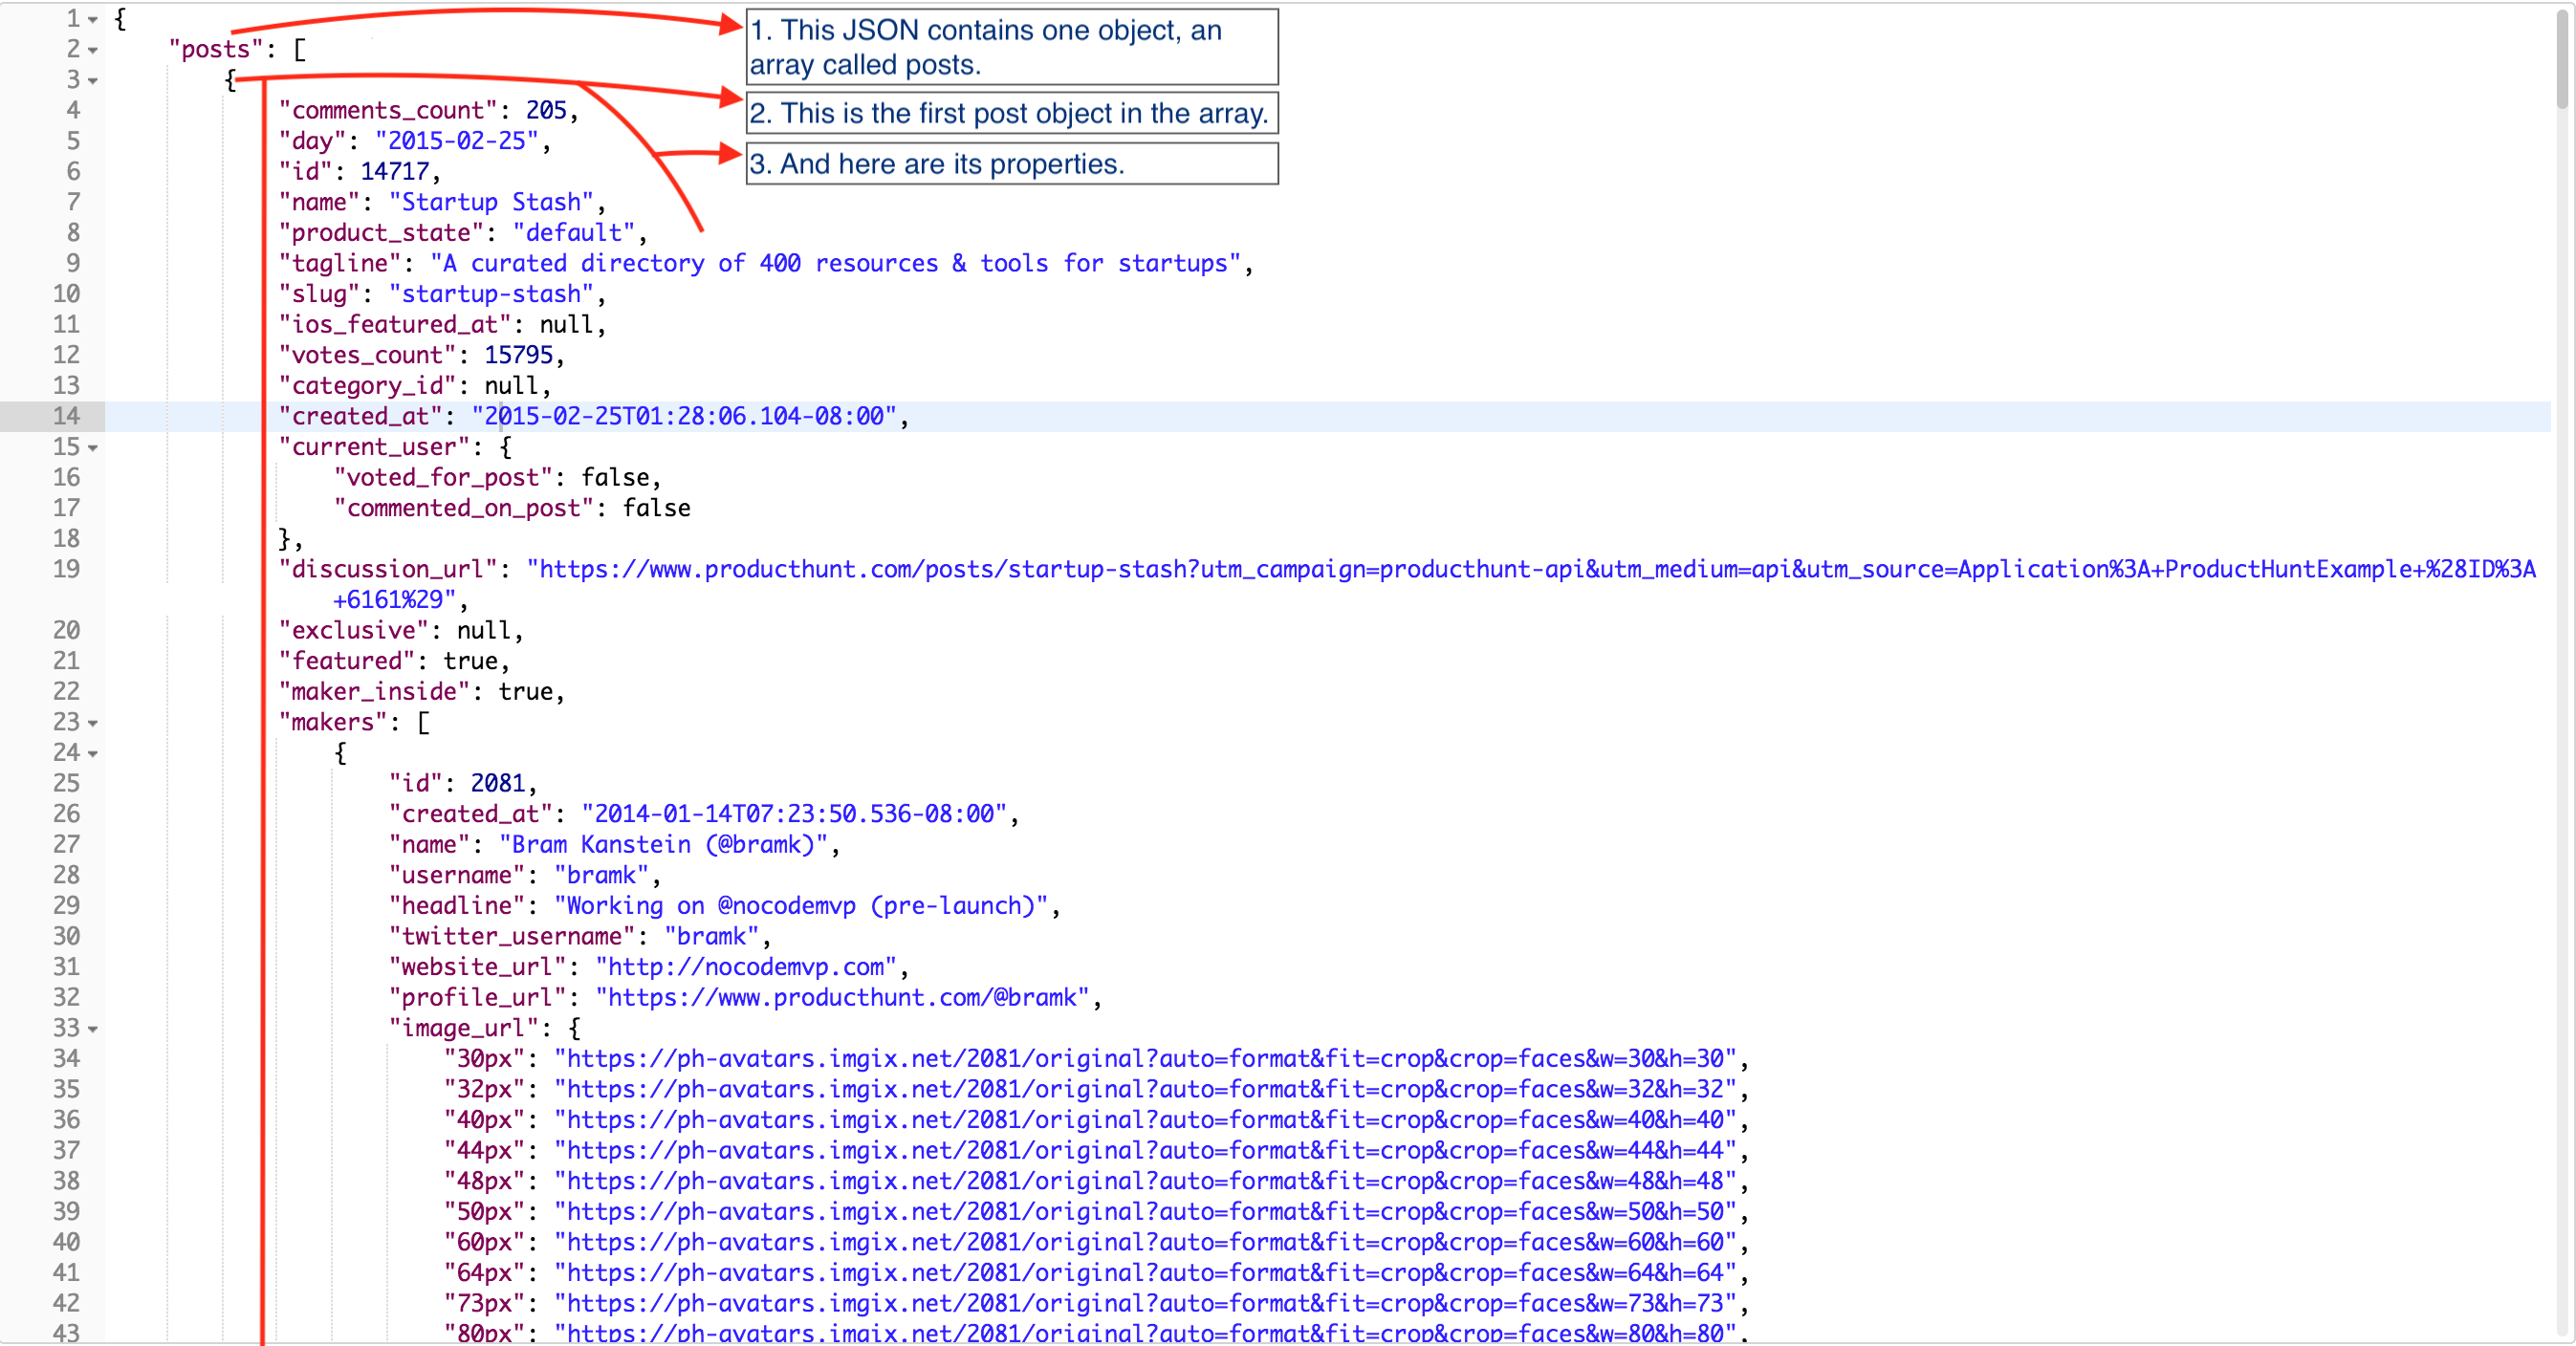Image resolution: width=2576 pixels, height=1346 pixels.
Task: Click the "website_url" key
Action: [477, 967]
